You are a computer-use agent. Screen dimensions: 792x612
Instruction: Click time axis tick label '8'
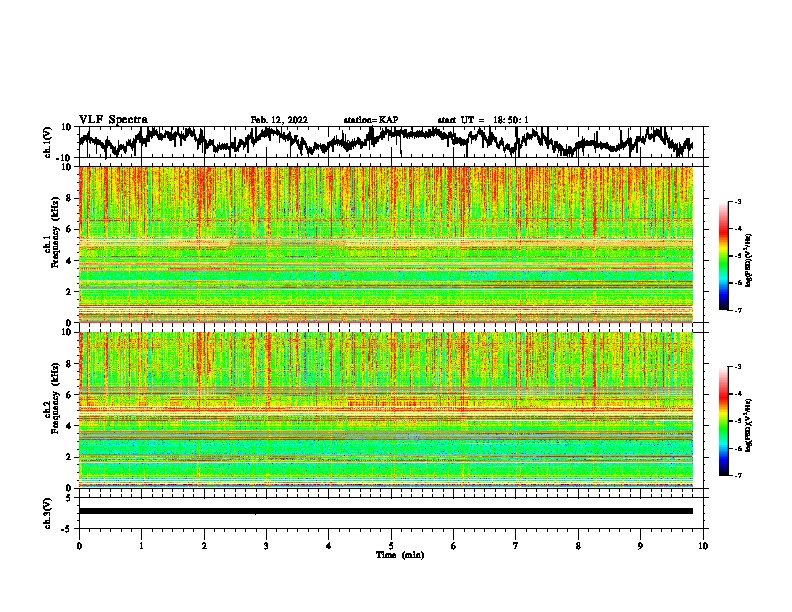pyautogui.click(x=578, y=546)
